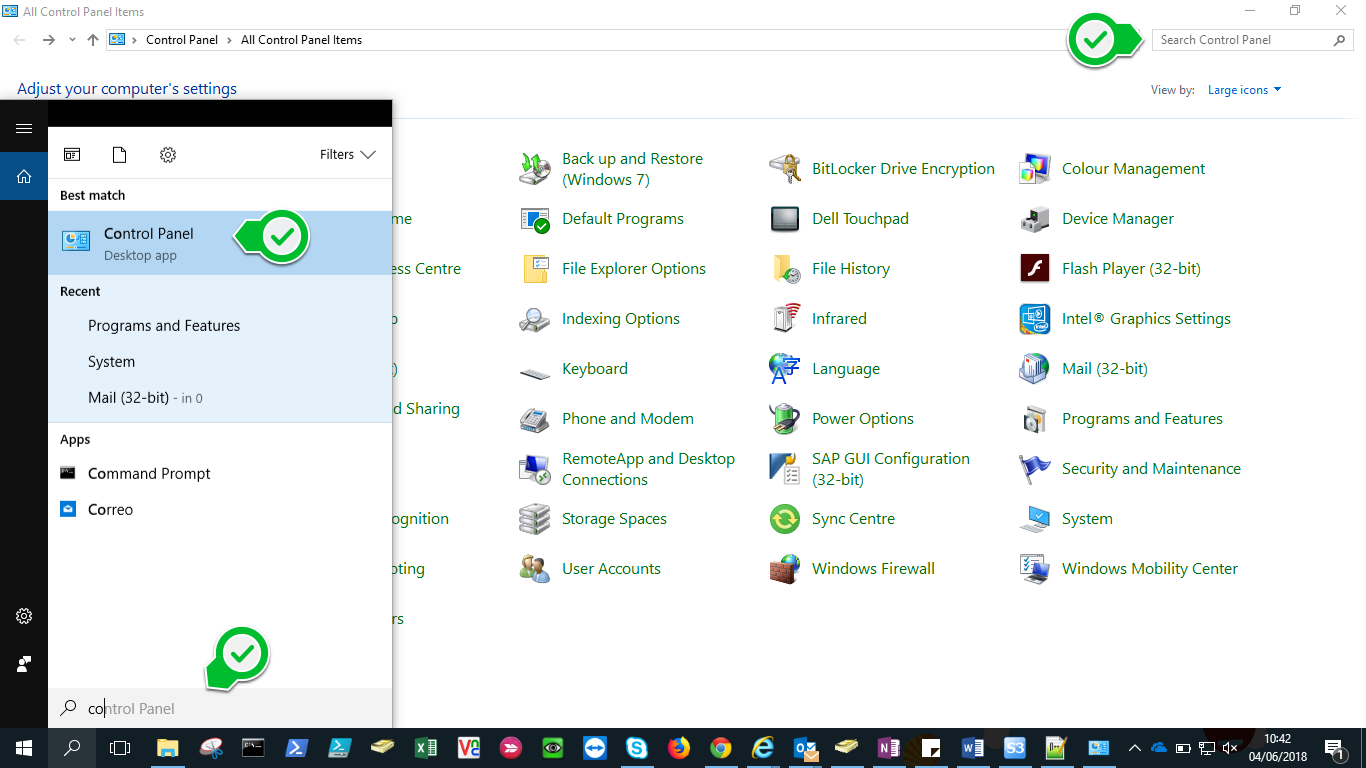This screenshot has width=1366, height=768.
Task: Open Intel Graphics Settings icon
Action: click(x=1035, y=319)
